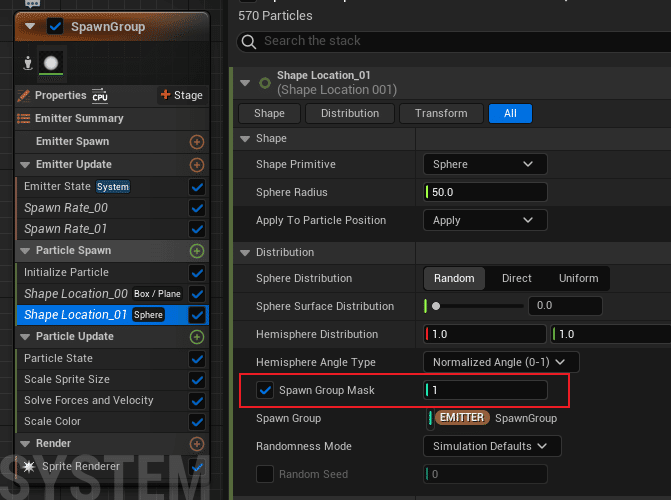This screenshot has width=671, height=500.
Task: Add a renderer in the Render section
Action: click(197, 444)
